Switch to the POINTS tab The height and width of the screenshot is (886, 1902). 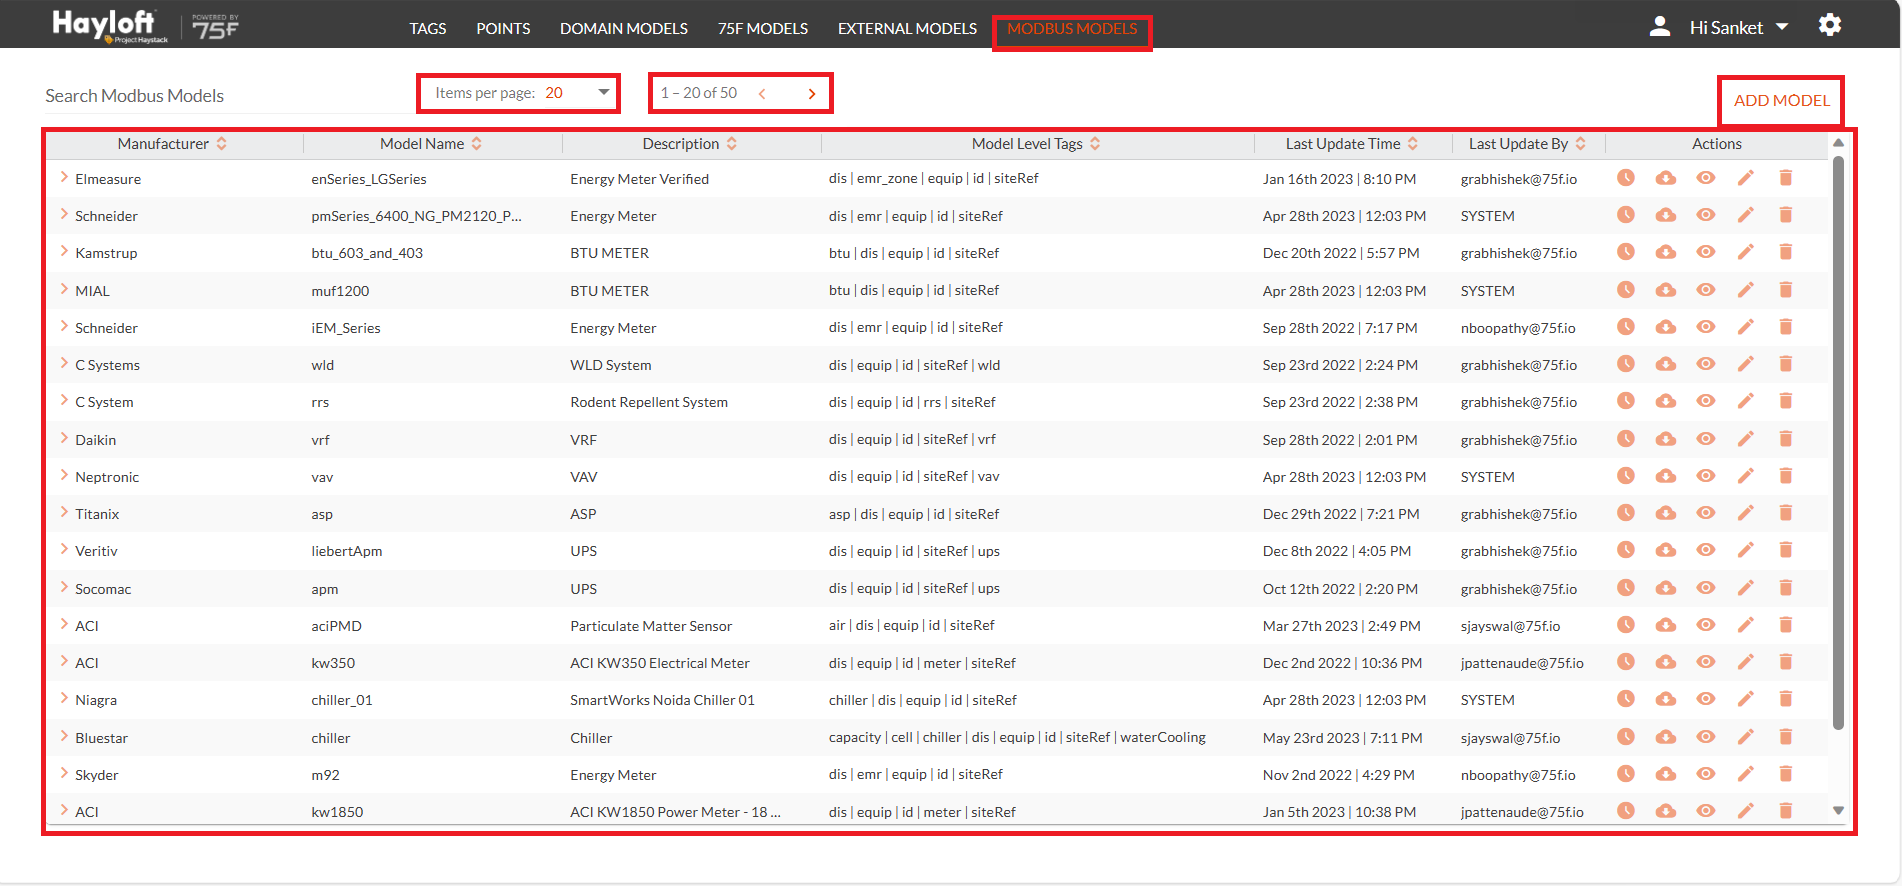(503, 29)
